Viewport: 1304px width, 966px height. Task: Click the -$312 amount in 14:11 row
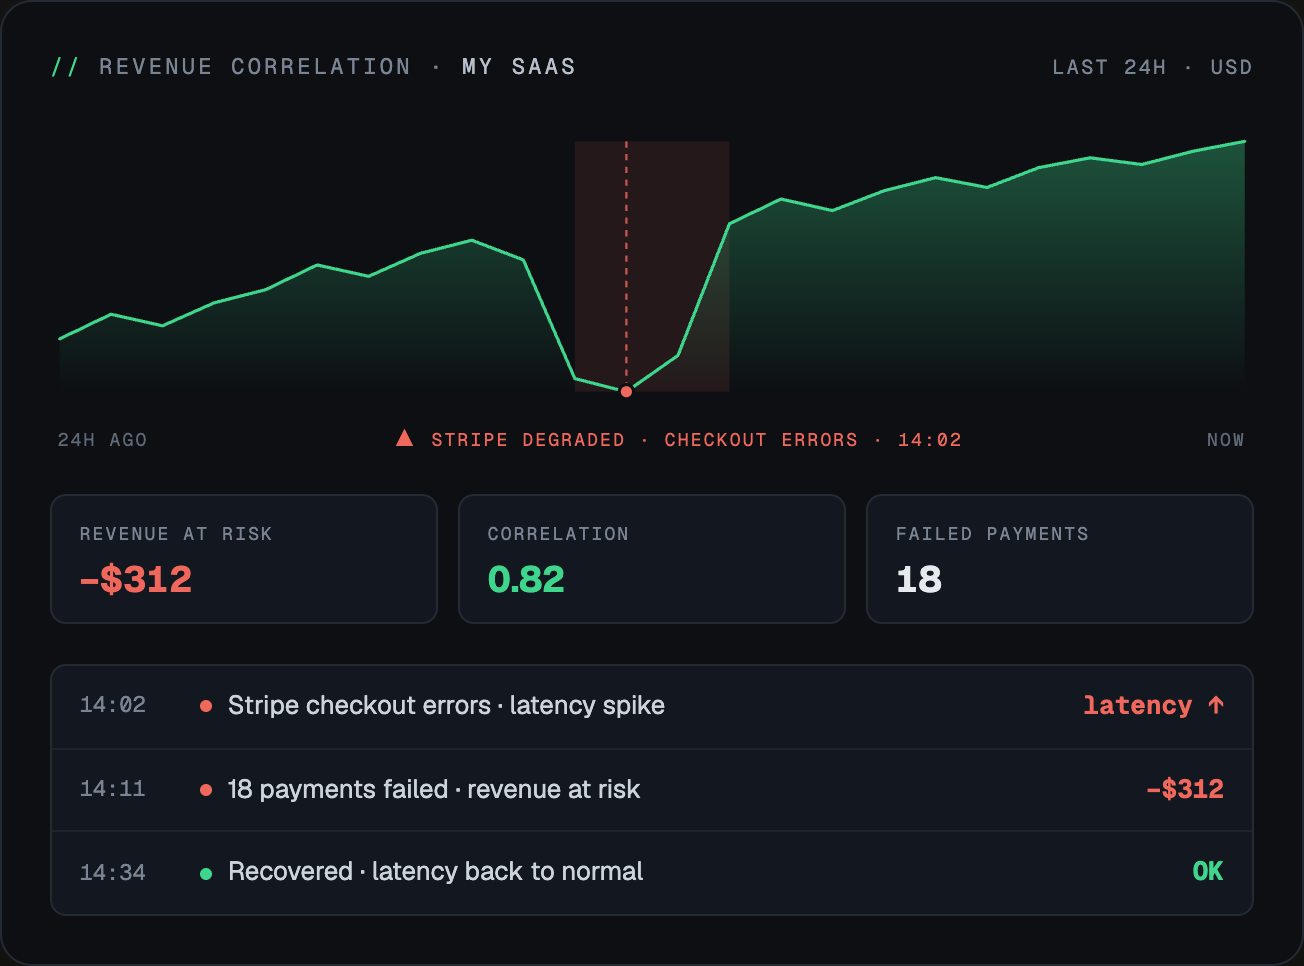1185,789
